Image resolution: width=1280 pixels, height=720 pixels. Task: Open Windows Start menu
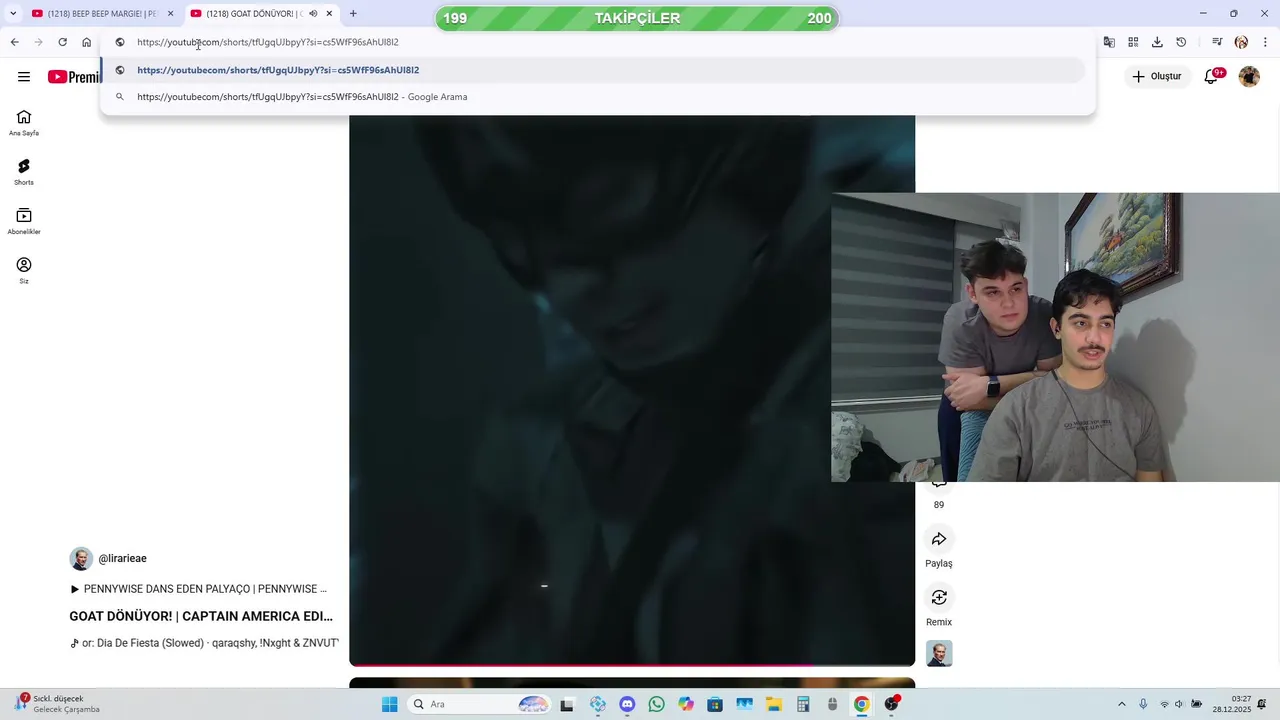point(389,704)
